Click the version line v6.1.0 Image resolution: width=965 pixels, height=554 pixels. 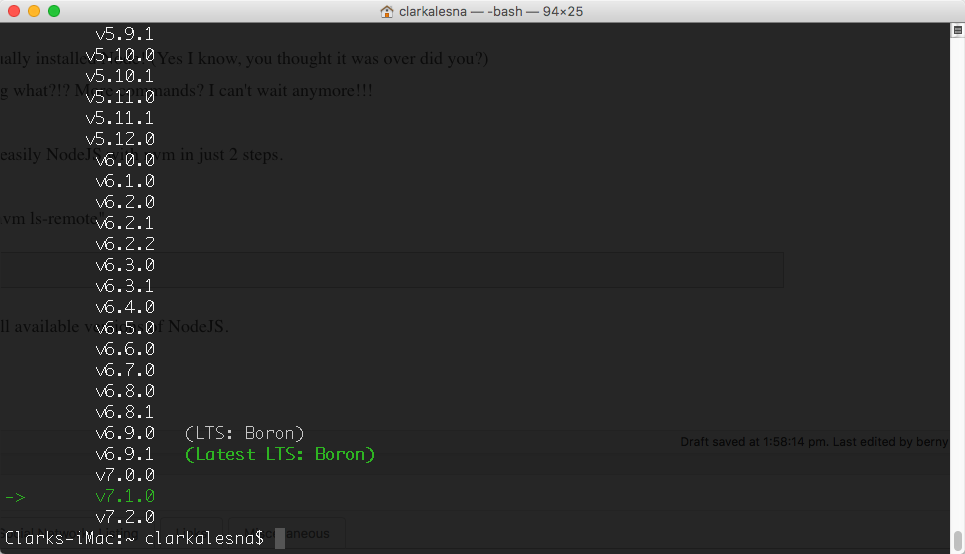(124, 181)
